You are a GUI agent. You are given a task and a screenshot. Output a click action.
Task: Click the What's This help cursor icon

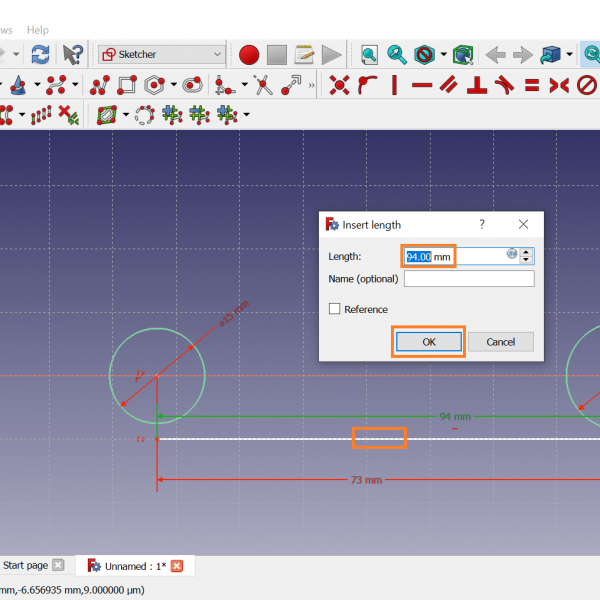click(x=73, y=54)
